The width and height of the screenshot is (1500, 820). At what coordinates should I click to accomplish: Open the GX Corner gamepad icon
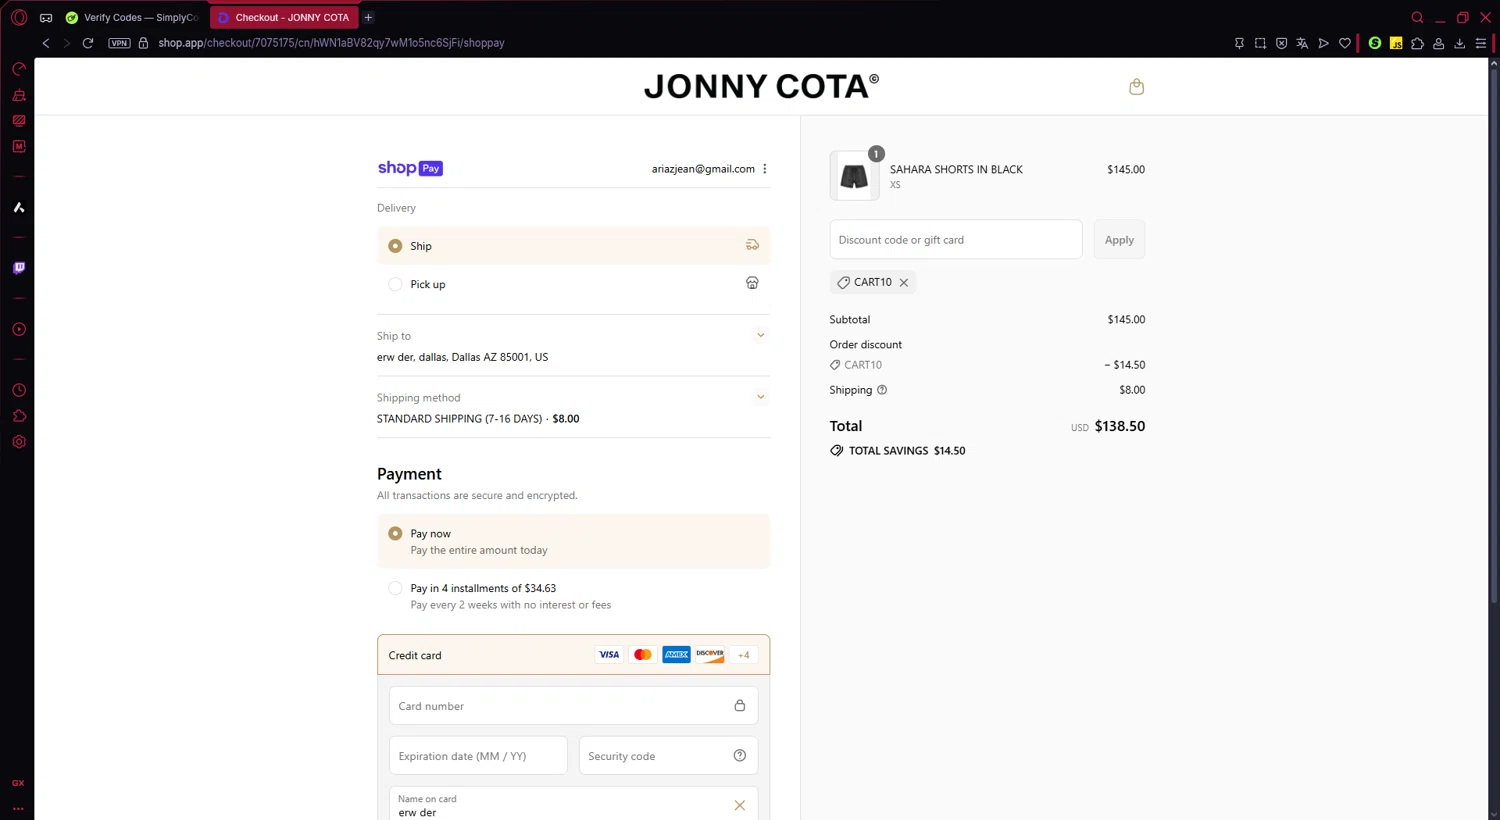(x=46, y=17)
